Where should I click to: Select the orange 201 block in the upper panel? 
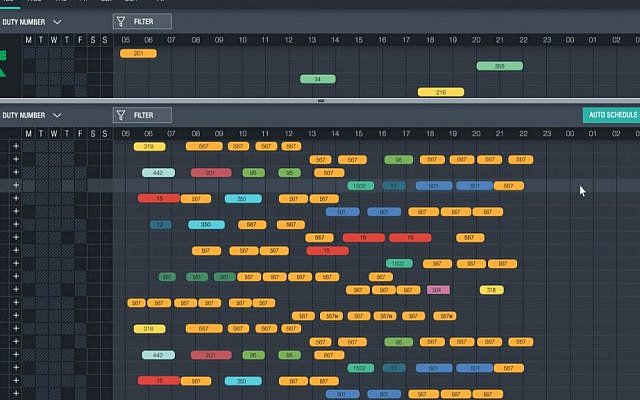138,53
